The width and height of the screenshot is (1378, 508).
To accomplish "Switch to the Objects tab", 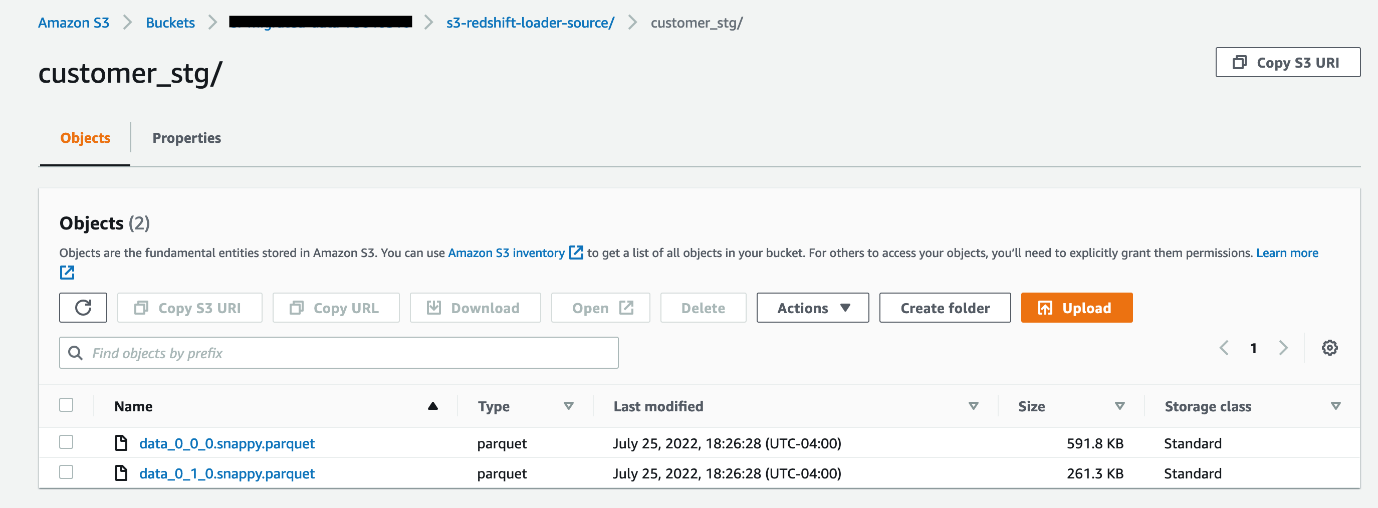I will [85, 138].
